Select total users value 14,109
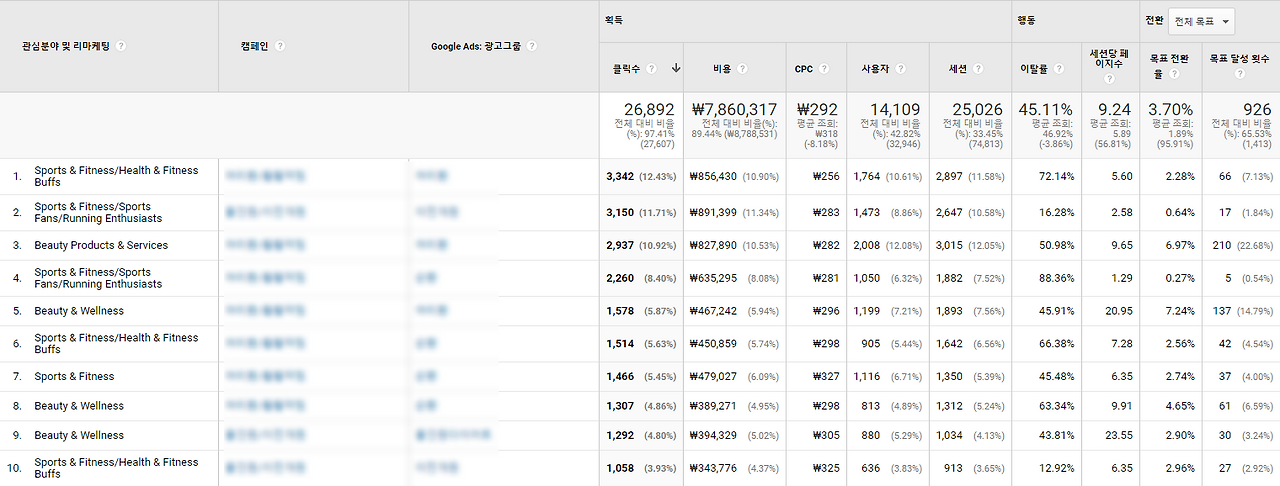 pos(895,109)
